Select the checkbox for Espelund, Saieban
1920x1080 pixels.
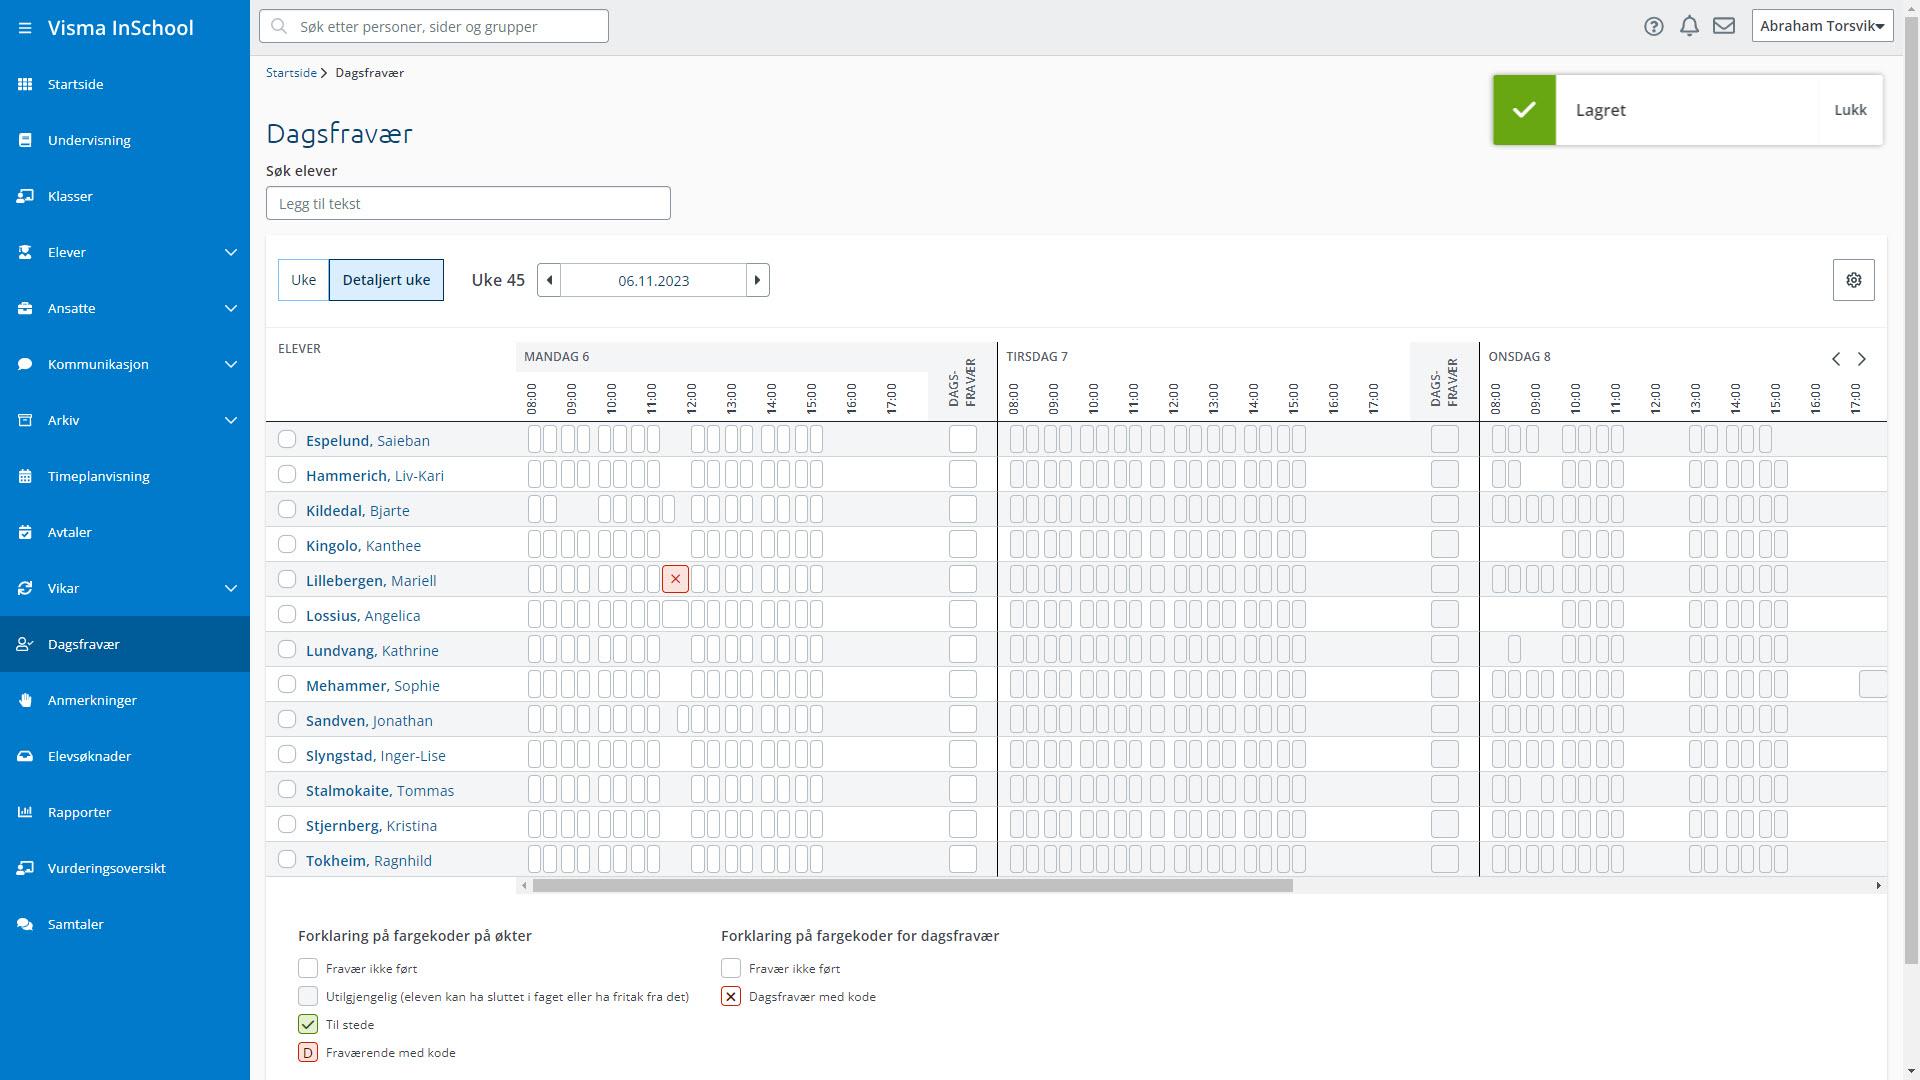point(287,439)
